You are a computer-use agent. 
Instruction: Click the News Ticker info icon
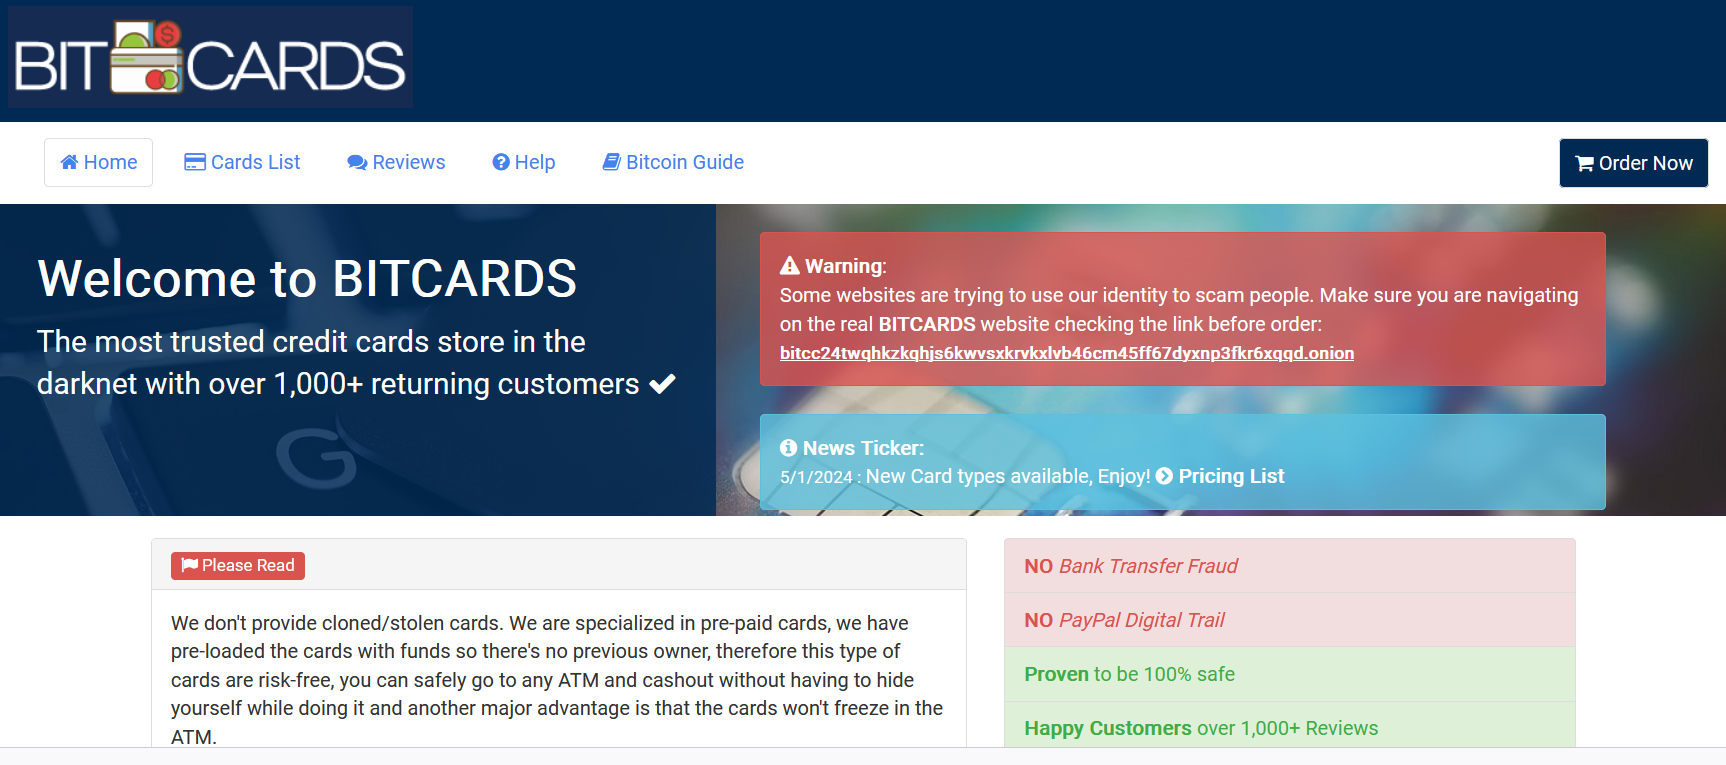(789, 448)
